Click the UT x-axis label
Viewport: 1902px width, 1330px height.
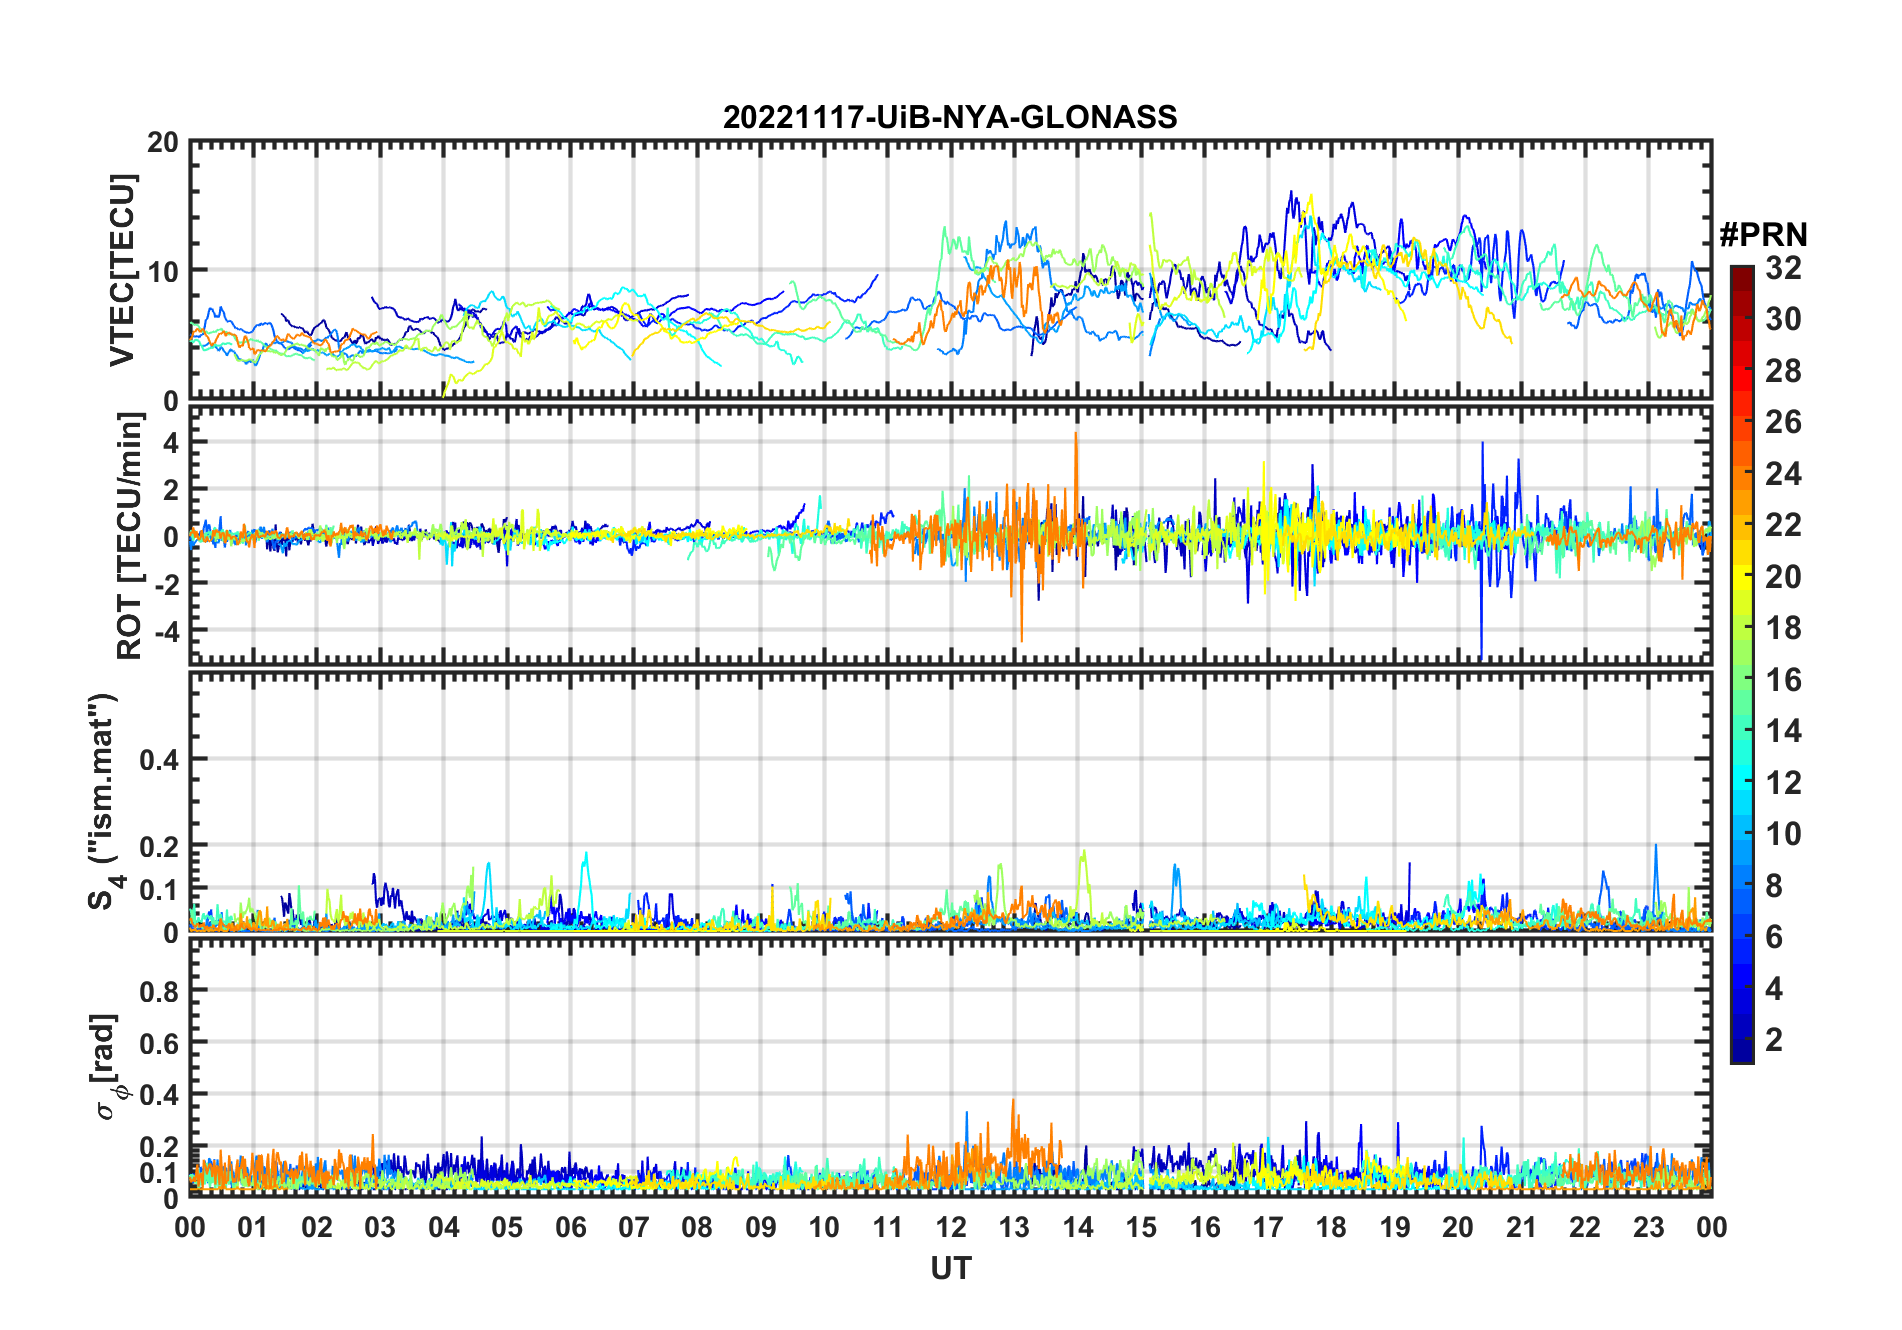[951, 1269]
